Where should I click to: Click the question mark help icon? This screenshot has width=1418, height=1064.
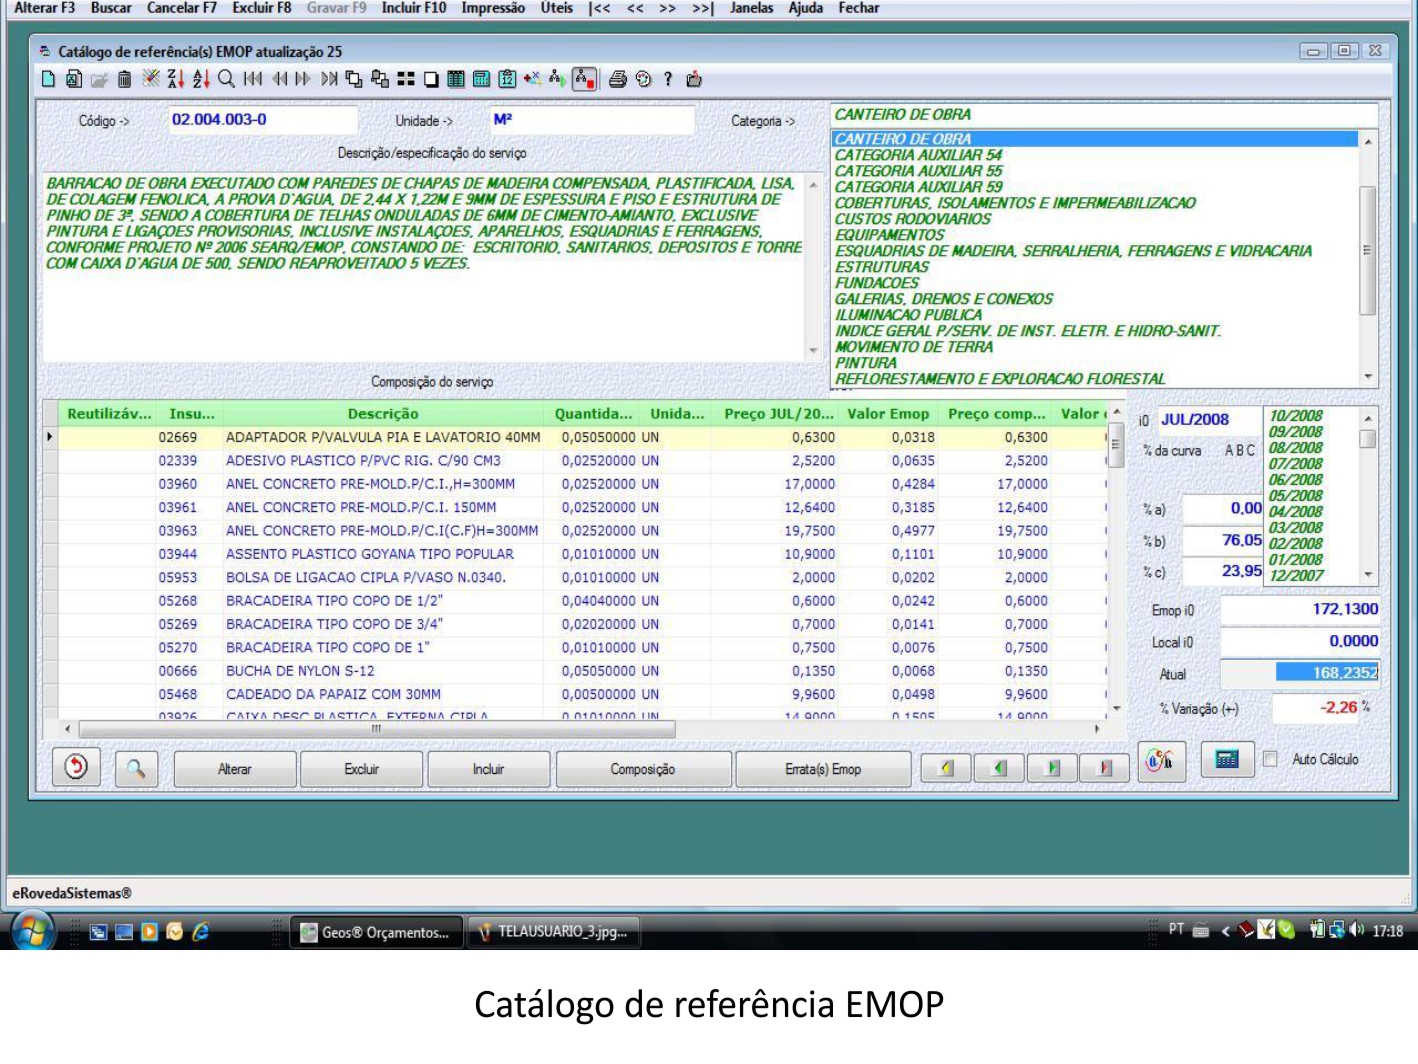(x=668, y=79)
